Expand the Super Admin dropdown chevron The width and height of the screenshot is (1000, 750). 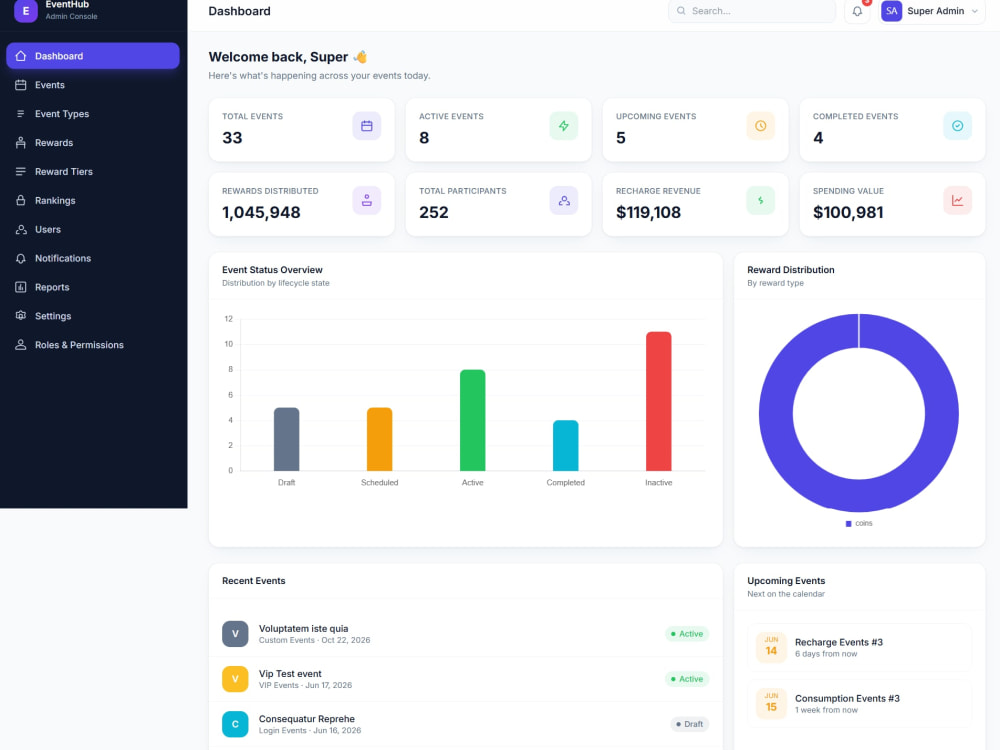pyautogui.click(x=974, y=11)
